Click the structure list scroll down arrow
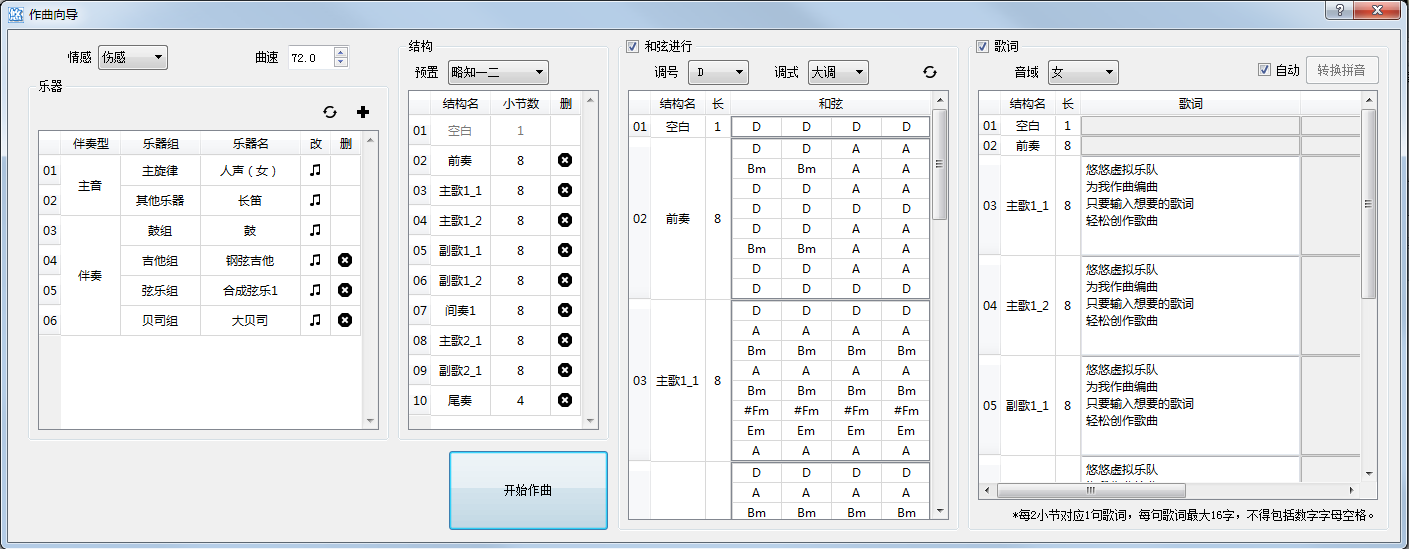Viewport: 1409px width, 549px height. [590, 421]
